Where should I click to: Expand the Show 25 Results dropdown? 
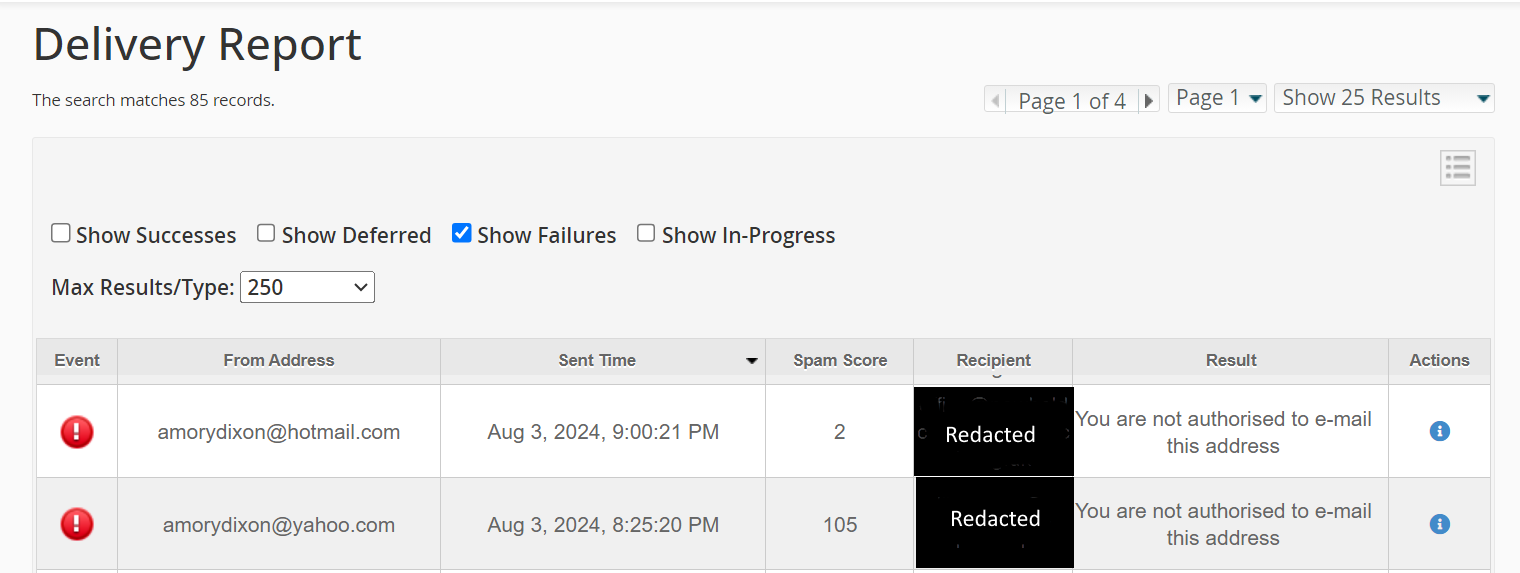click(x=1383, y=98)
